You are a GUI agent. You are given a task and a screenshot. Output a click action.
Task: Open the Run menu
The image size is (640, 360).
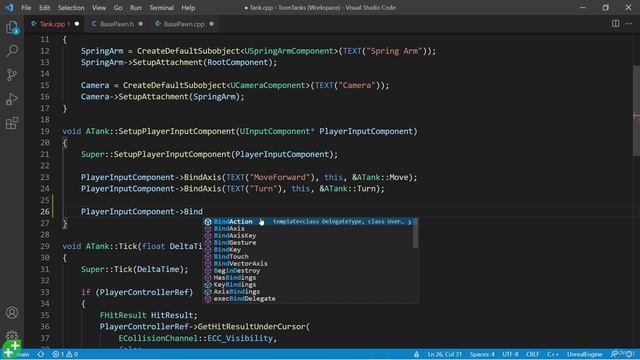tap(136, 8)
